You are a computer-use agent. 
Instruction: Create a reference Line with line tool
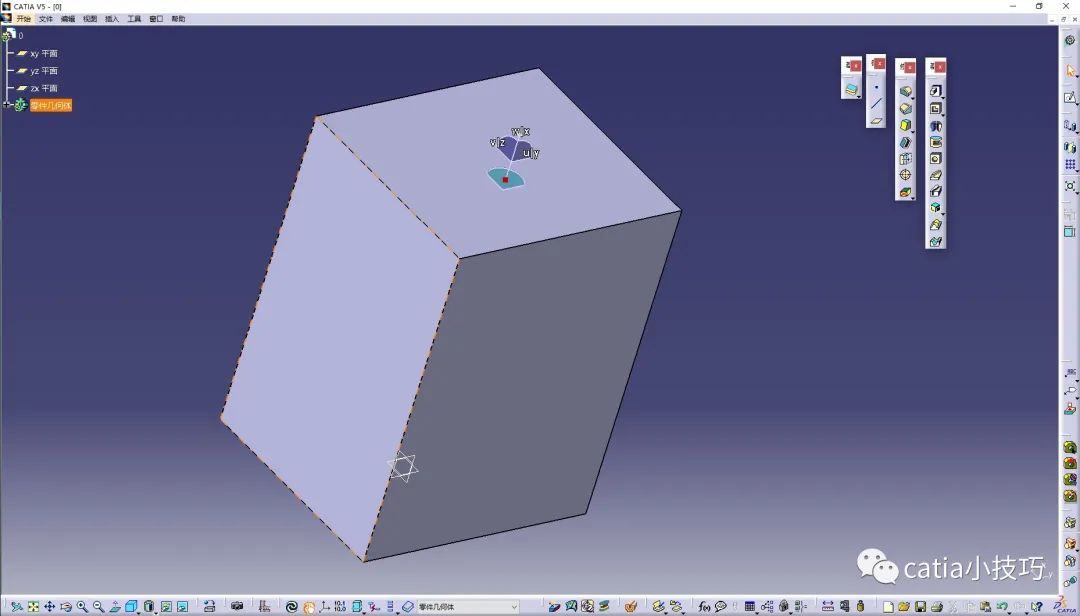click(x=876, y=104)
